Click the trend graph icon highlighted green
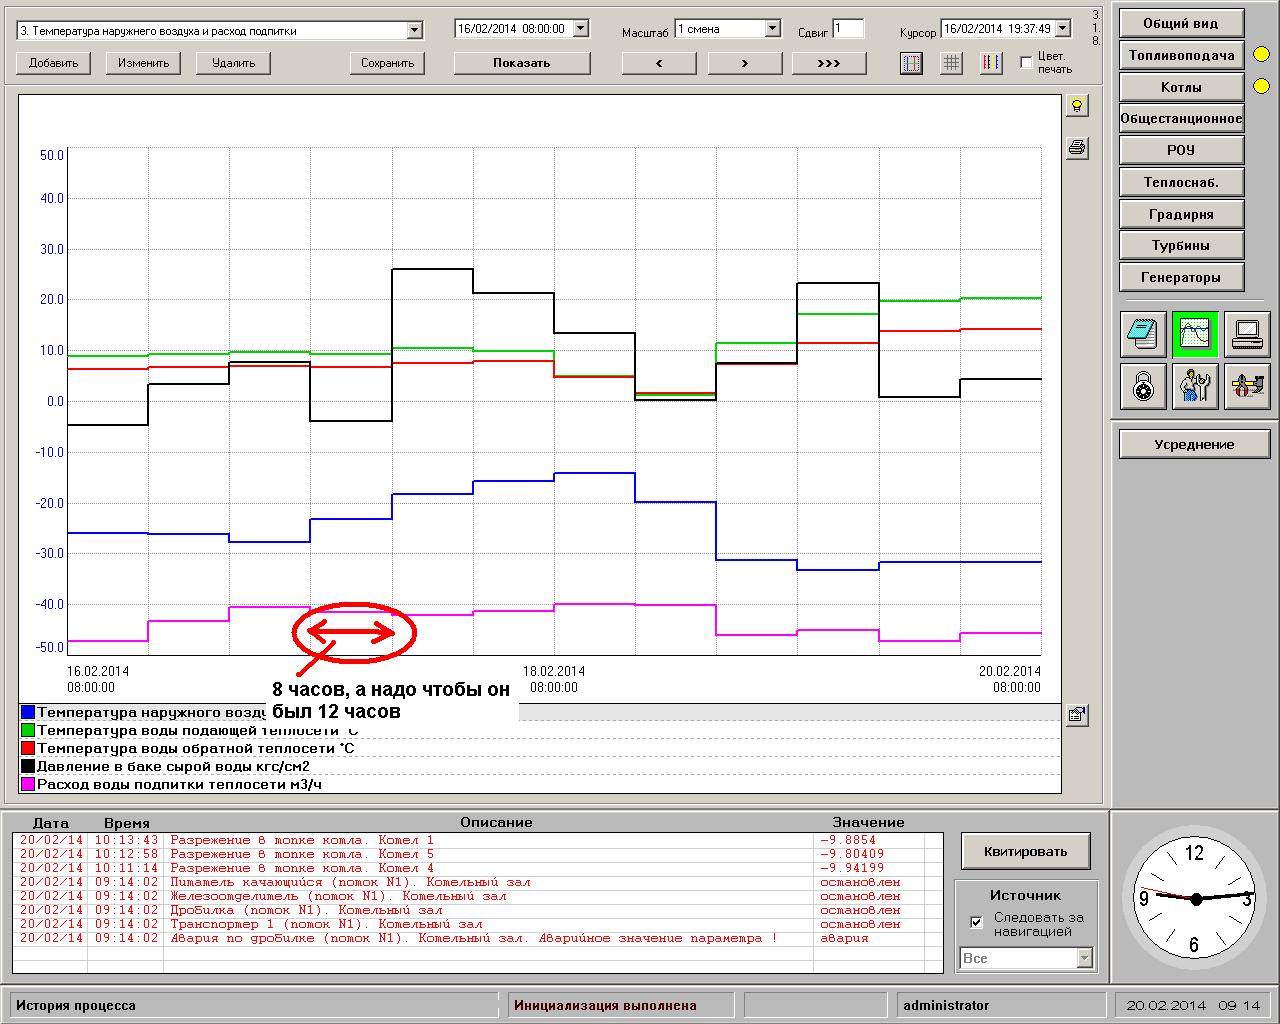This screenshot has width=1280, height=1024. click(1195, 334)
